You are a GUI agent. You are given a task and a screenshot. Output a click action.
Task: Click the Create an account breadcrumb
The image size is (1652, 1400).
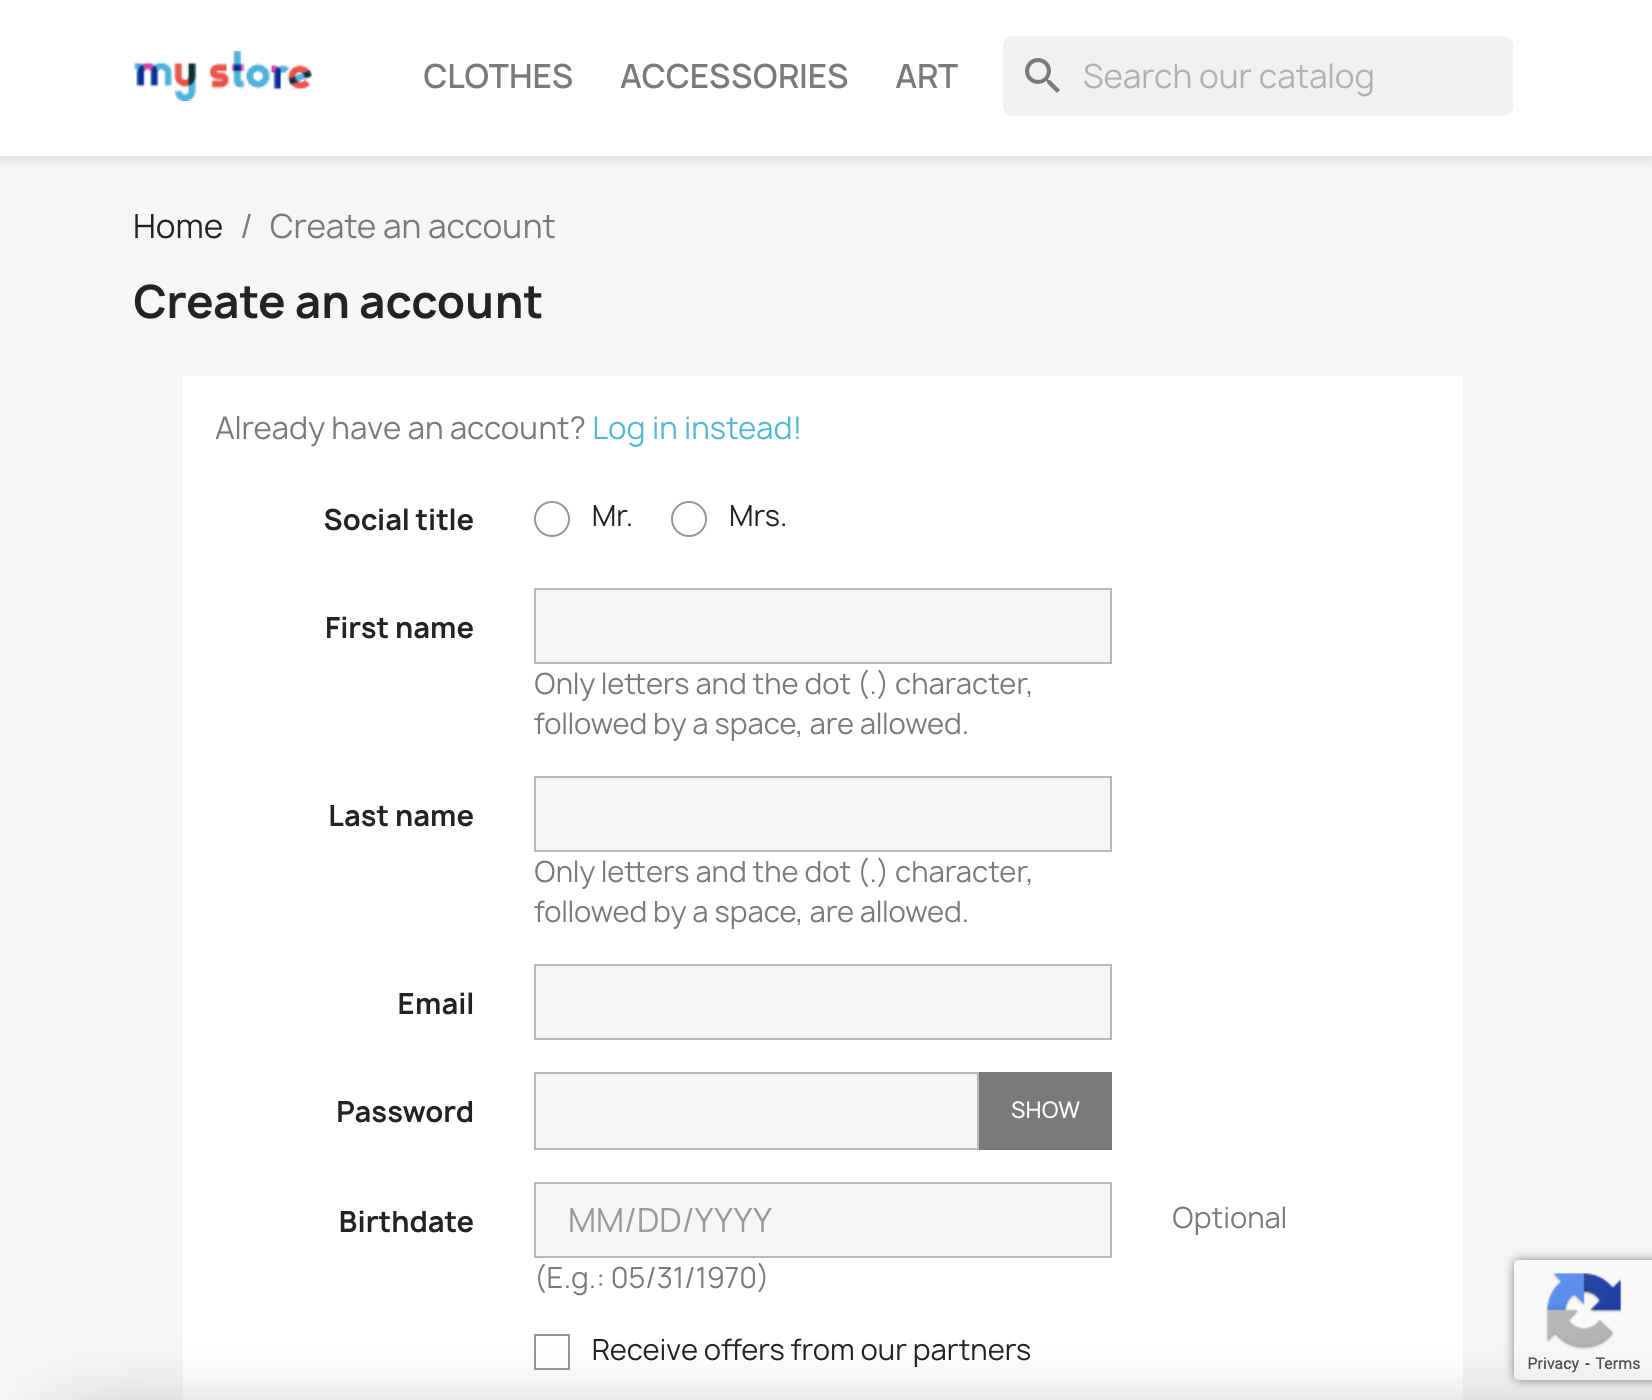pyautogui.click(x=411, y=226)
